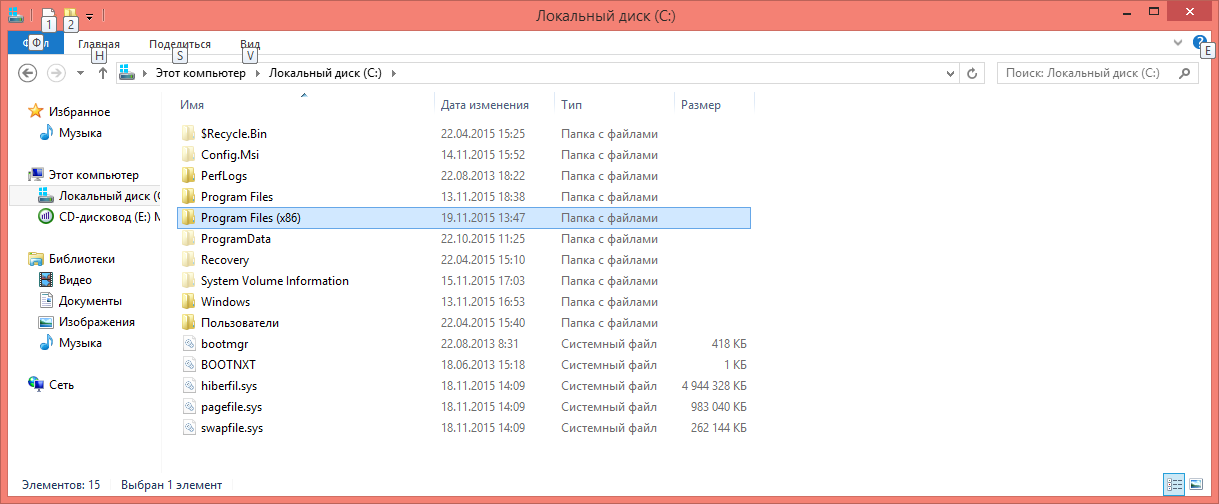Open the address bar history dropdown
Viewport: 1219px width, 504px height.
pos(950,73)
